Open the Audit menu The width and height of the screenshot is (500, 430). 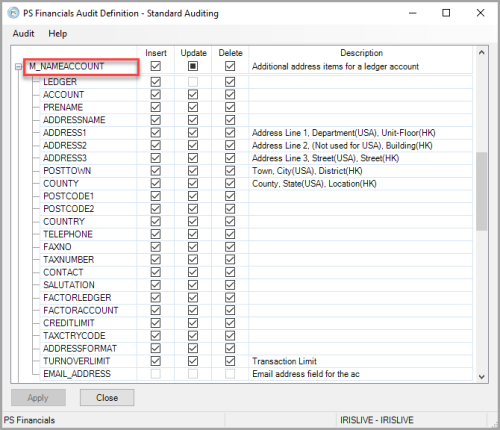pyautogui.click(x=23, y=34)
